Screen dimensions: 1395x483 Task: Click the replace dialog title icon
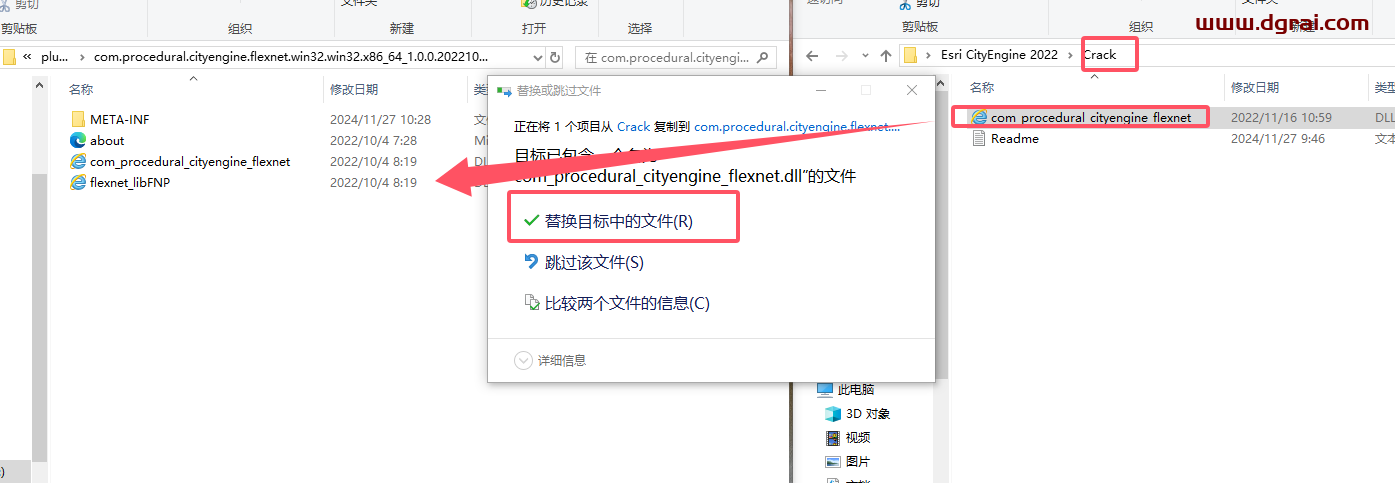tap(505, 90)
